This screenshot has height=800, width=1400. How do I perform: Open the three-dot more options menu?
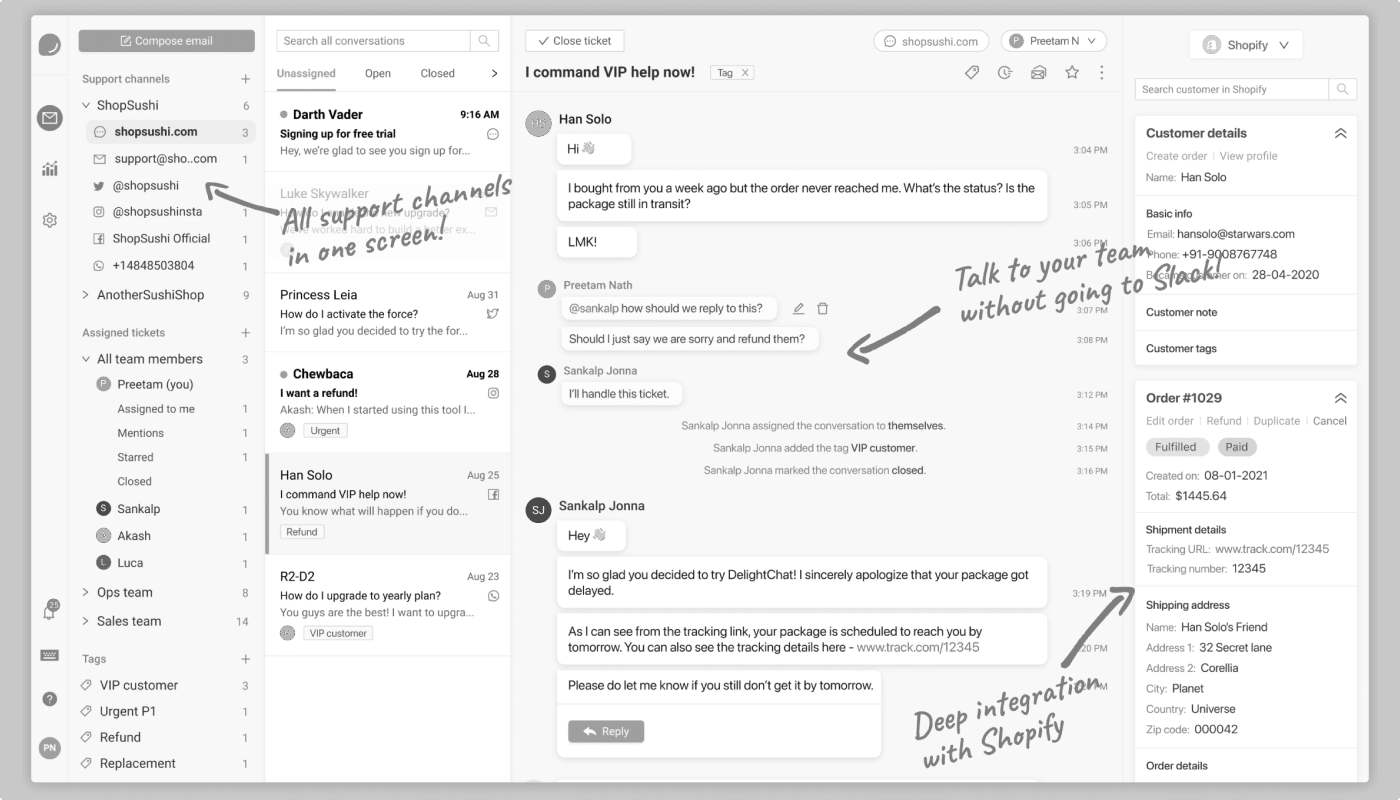tap(1102, 72)
